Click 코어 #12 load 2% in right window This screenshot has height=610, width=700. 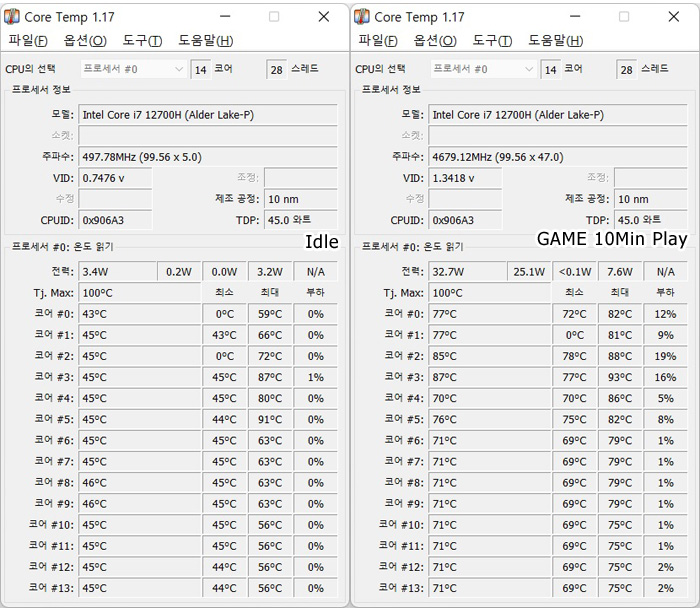pos(666,567)
